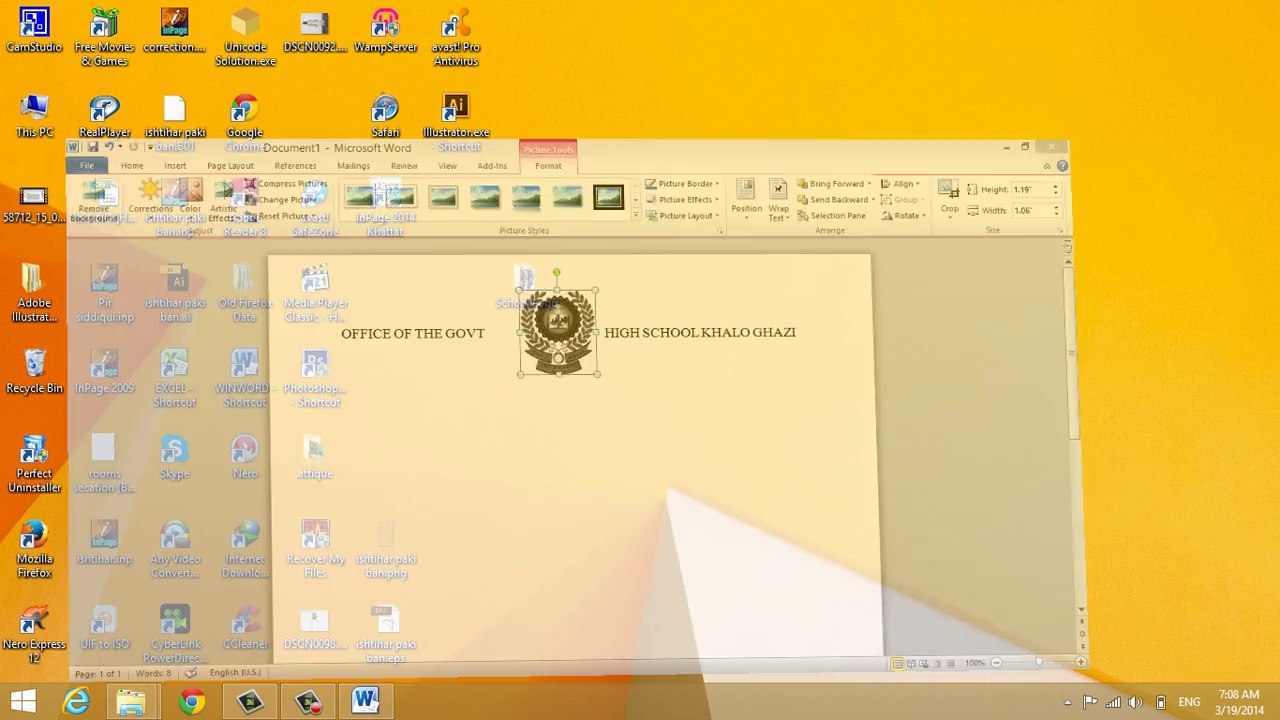Click Undo in Word's quick access toolbar
This screenshot has width=1280, height=720.
(109, 148)
